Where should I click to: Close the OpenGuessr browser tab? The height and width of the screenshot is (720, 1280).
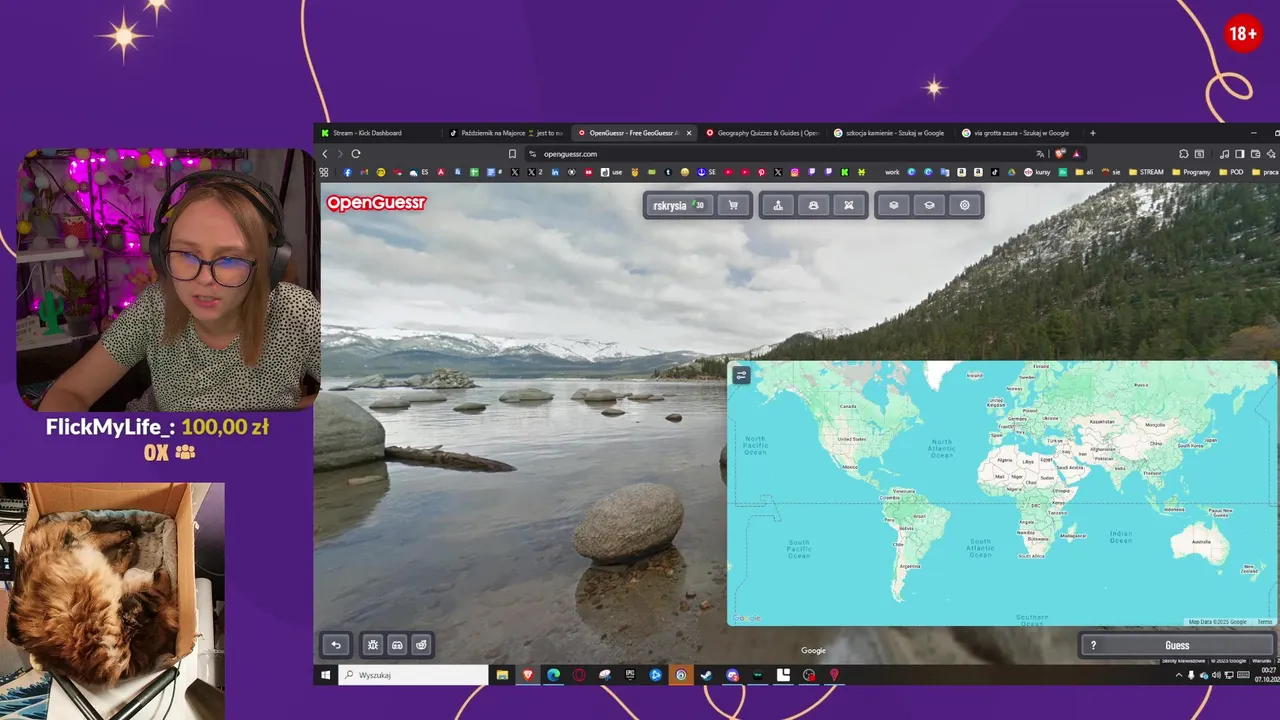pyautogui.click(x=689, y=133)
